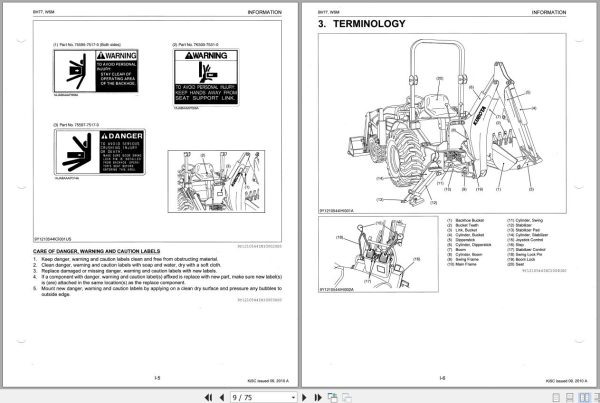The image size is (600, 403).
Task: Go to next page arrow
Action: (x=305, y=398)
